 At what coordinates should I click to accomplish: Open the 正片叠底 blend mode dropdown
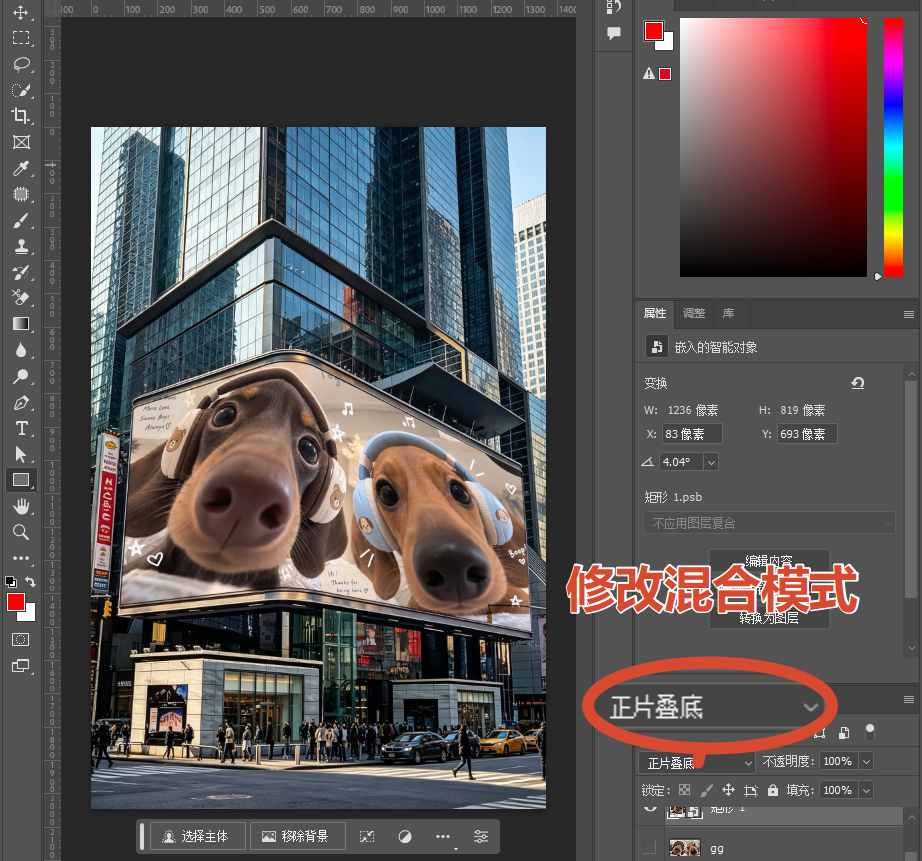coord(696,763)
